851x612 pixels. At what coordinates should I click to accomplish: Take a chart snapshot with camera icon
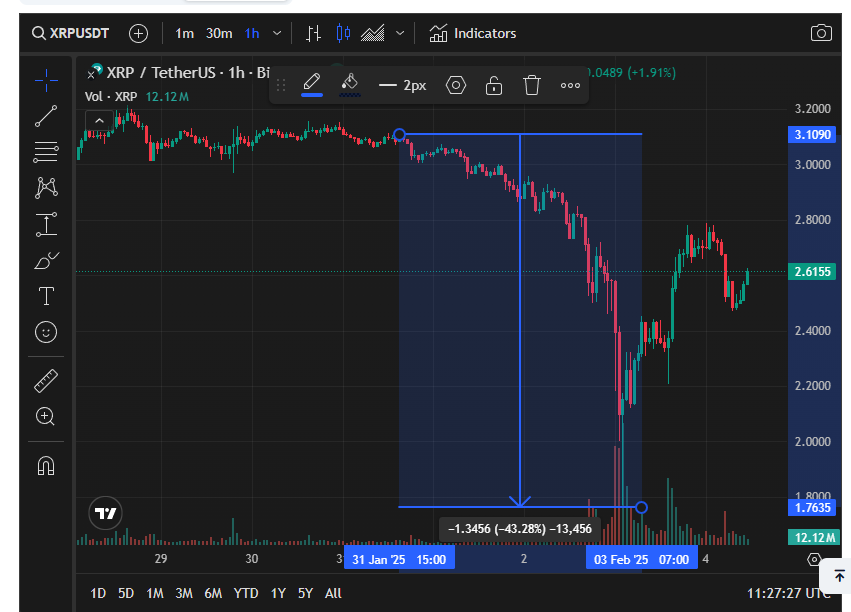[x=821, y=33]
